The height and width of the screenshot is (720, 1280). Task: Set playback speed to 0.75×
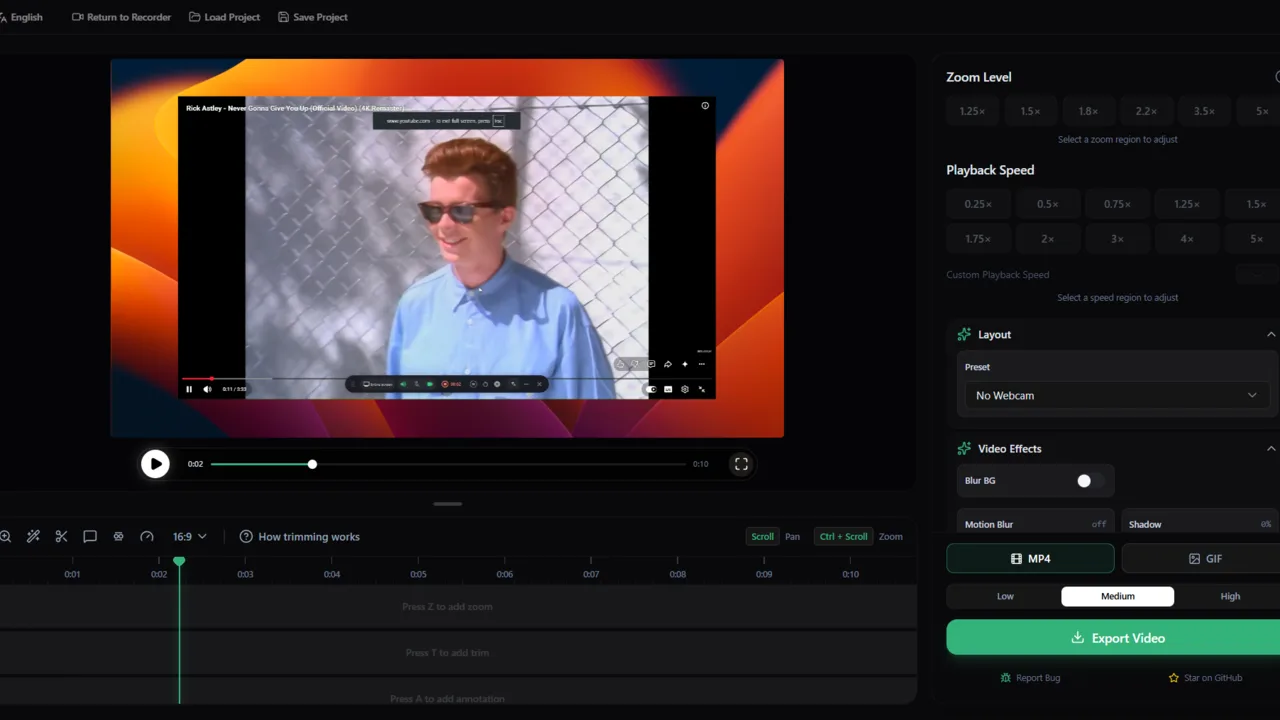tap(1117, 204)
